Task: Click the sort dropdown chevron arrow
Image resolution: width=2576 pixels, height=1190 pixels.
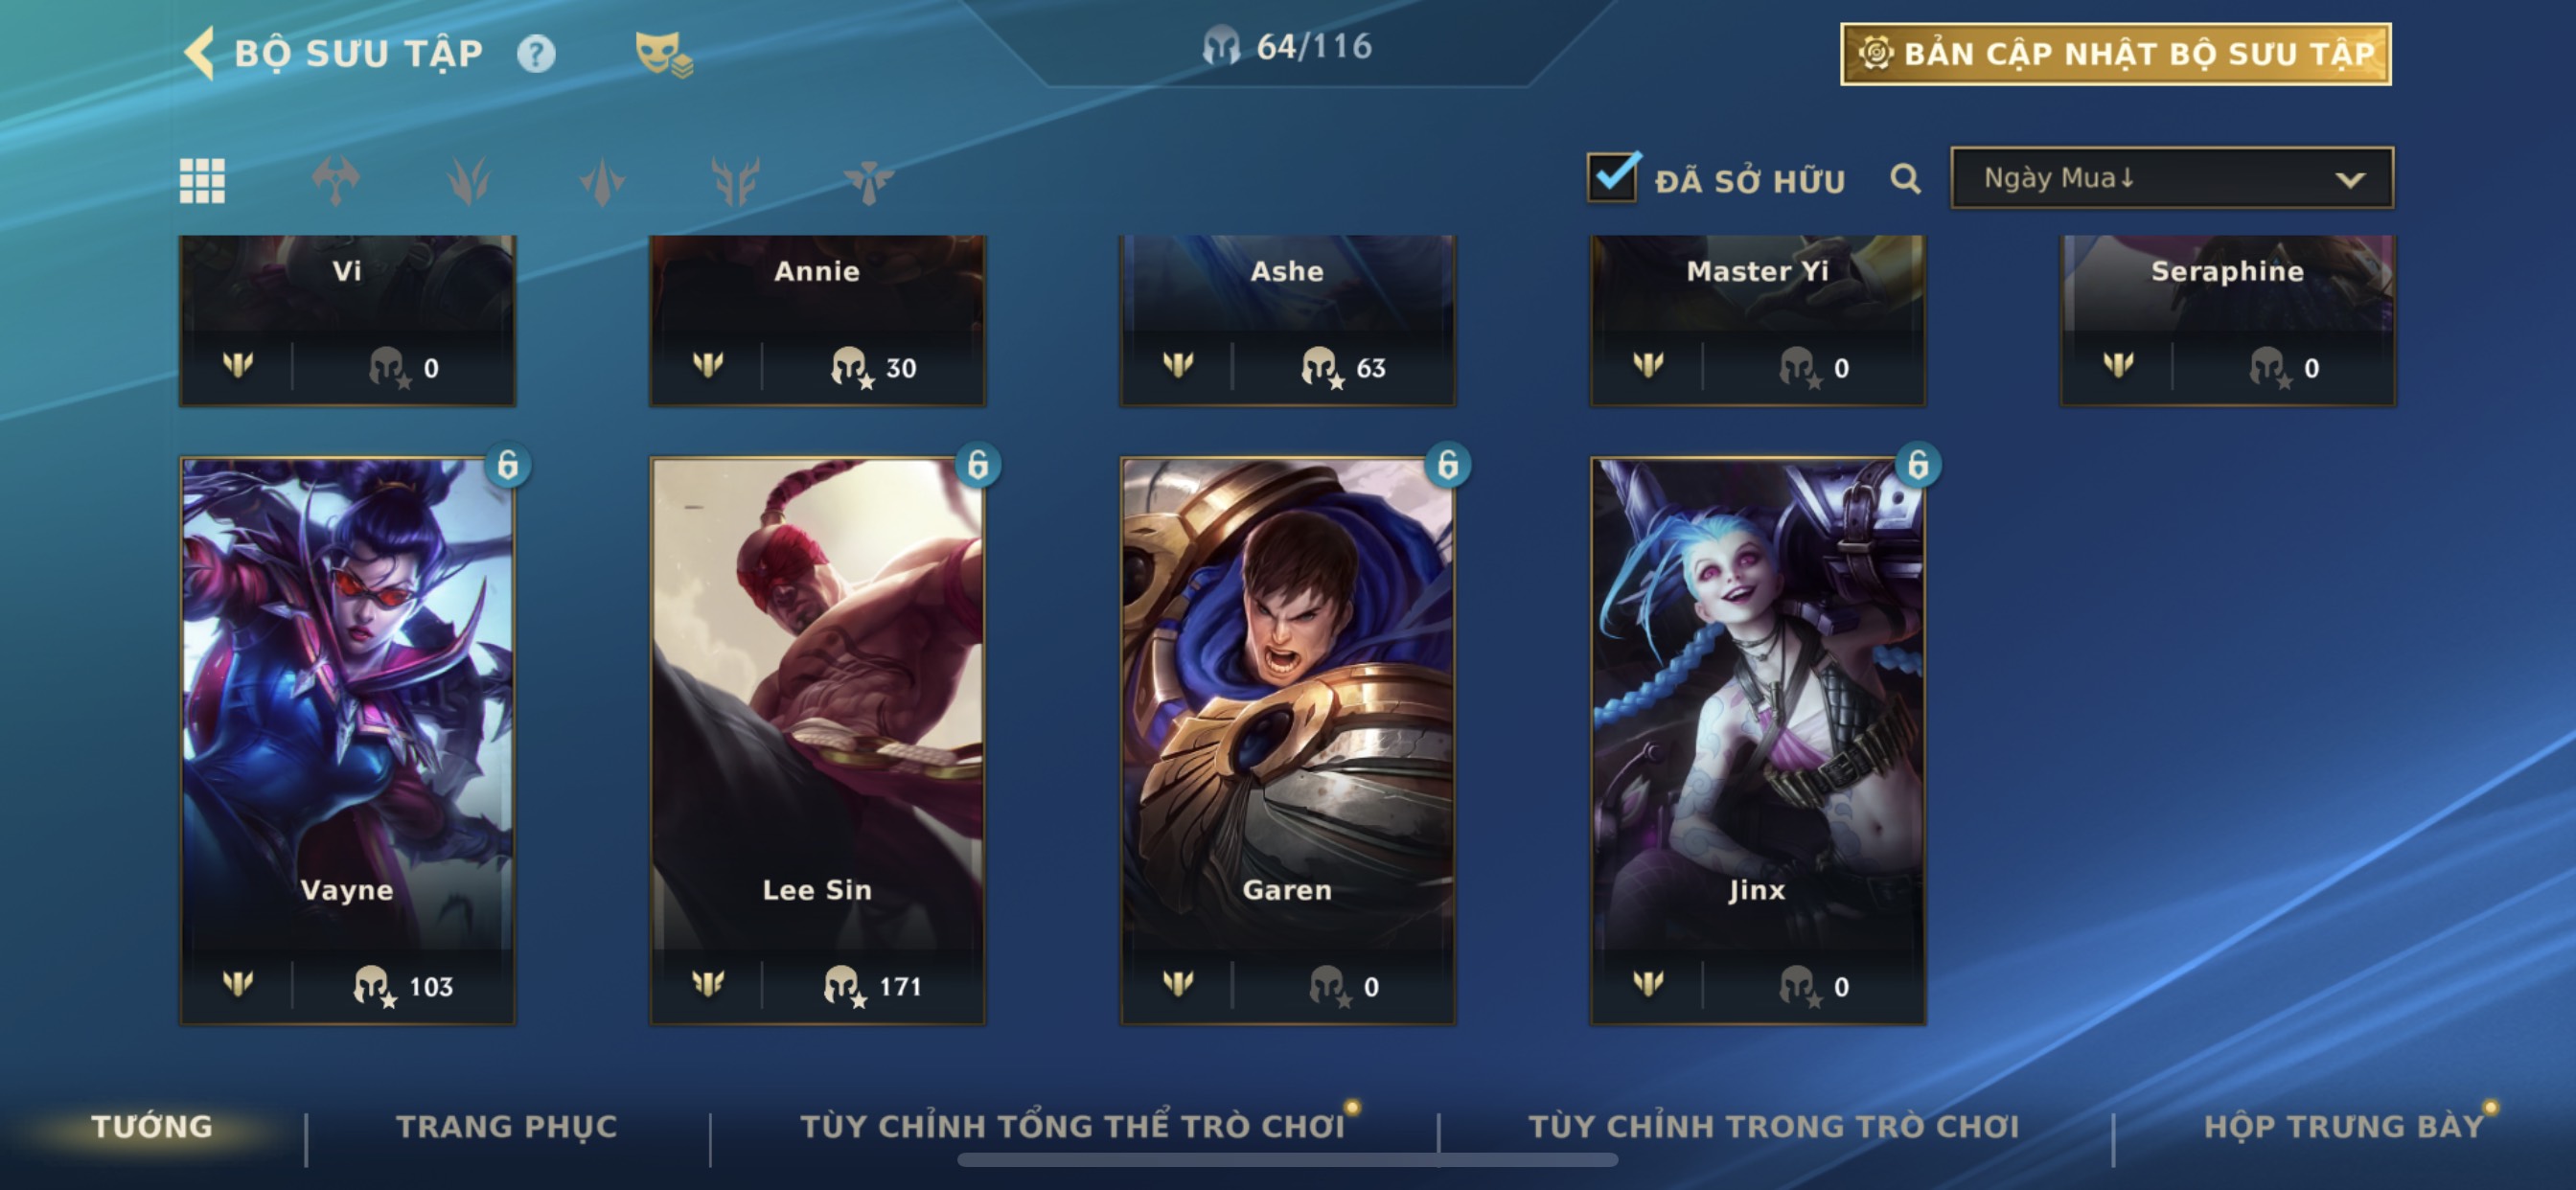Action: (2350, 181)
